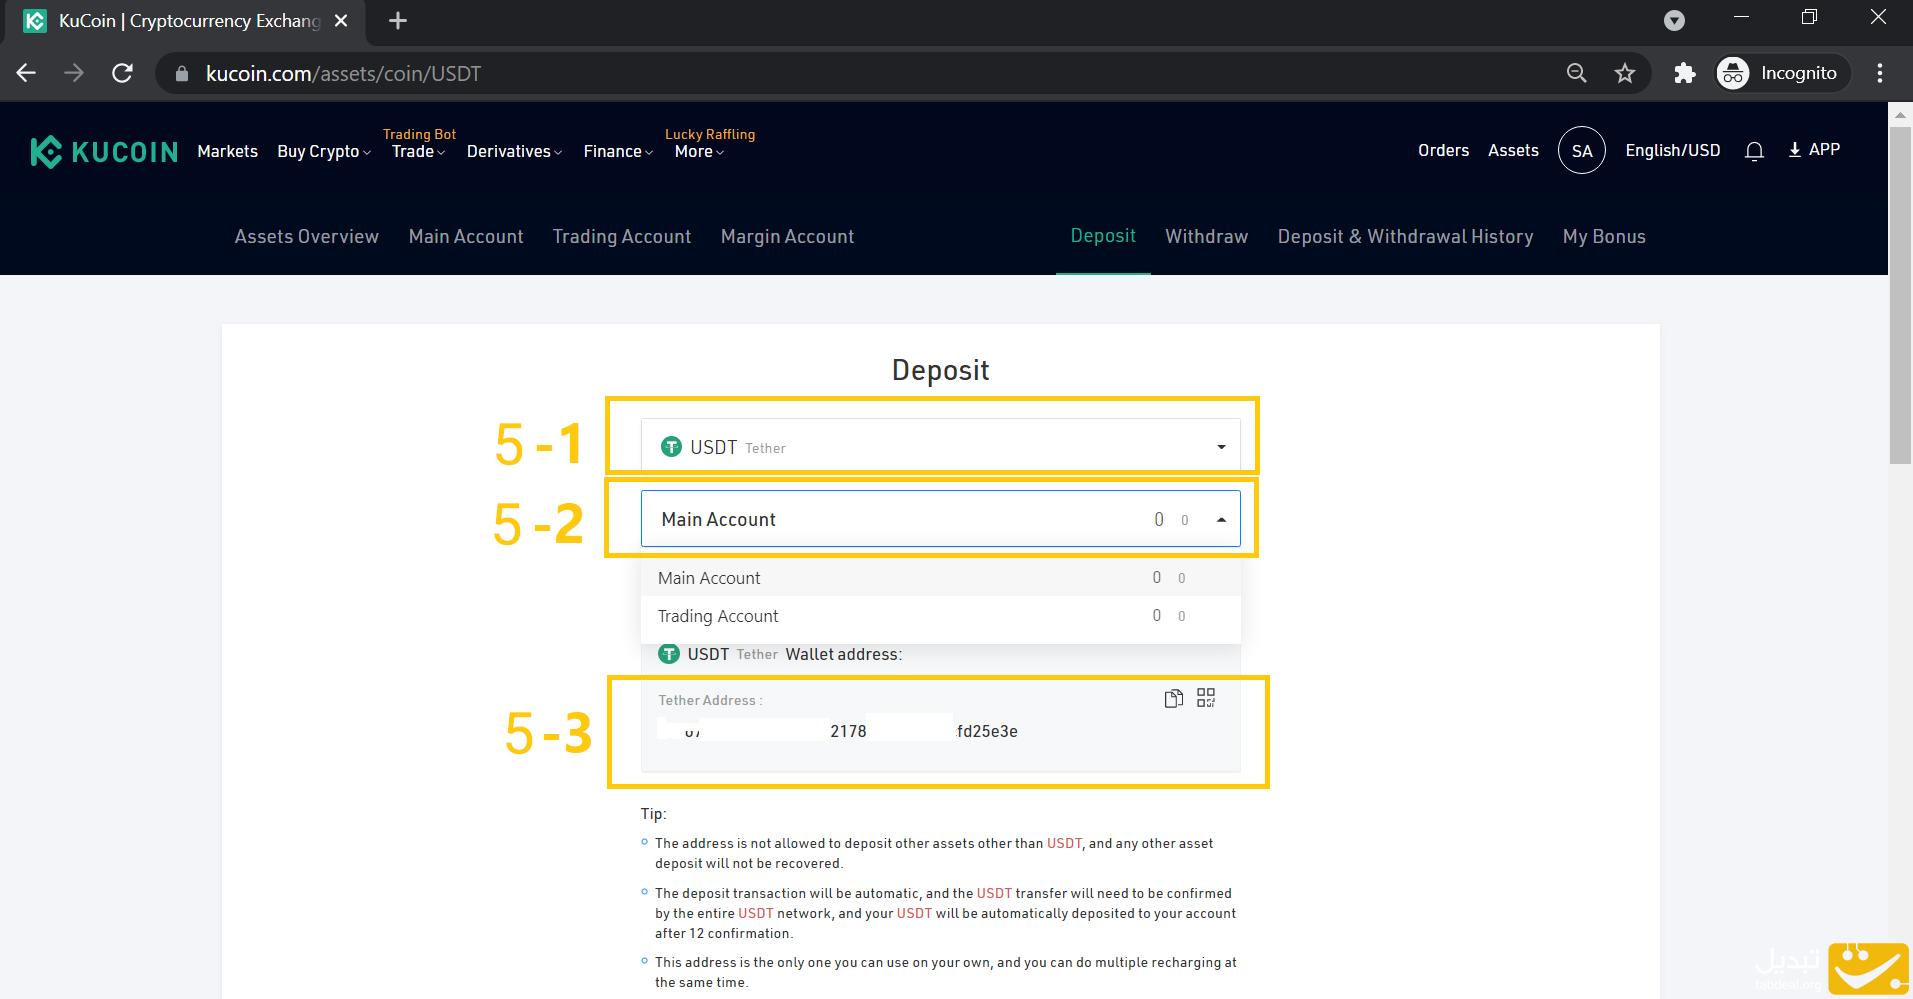Click the page vertical scrollbar
The height and width of the screenshot is (999, 1913).
1900,295
